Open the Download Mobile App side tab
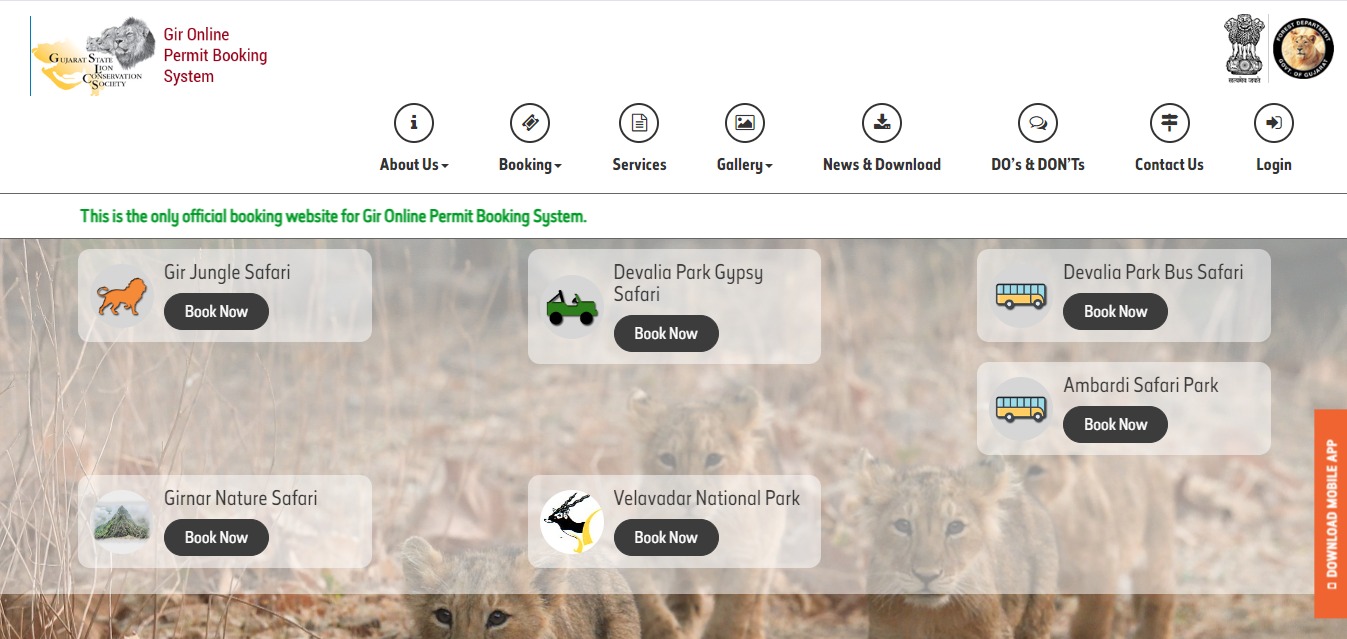 click(1330, 513)
